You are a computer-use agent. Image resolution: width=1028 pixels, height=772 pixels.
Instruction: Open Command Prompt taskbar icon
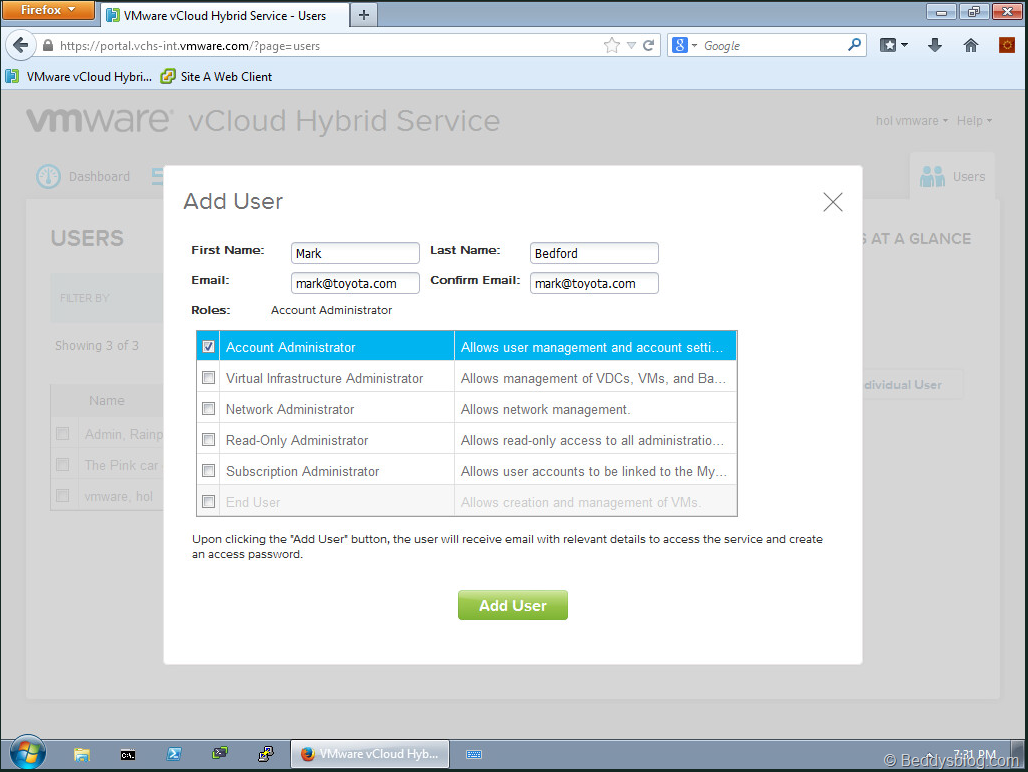128,754
